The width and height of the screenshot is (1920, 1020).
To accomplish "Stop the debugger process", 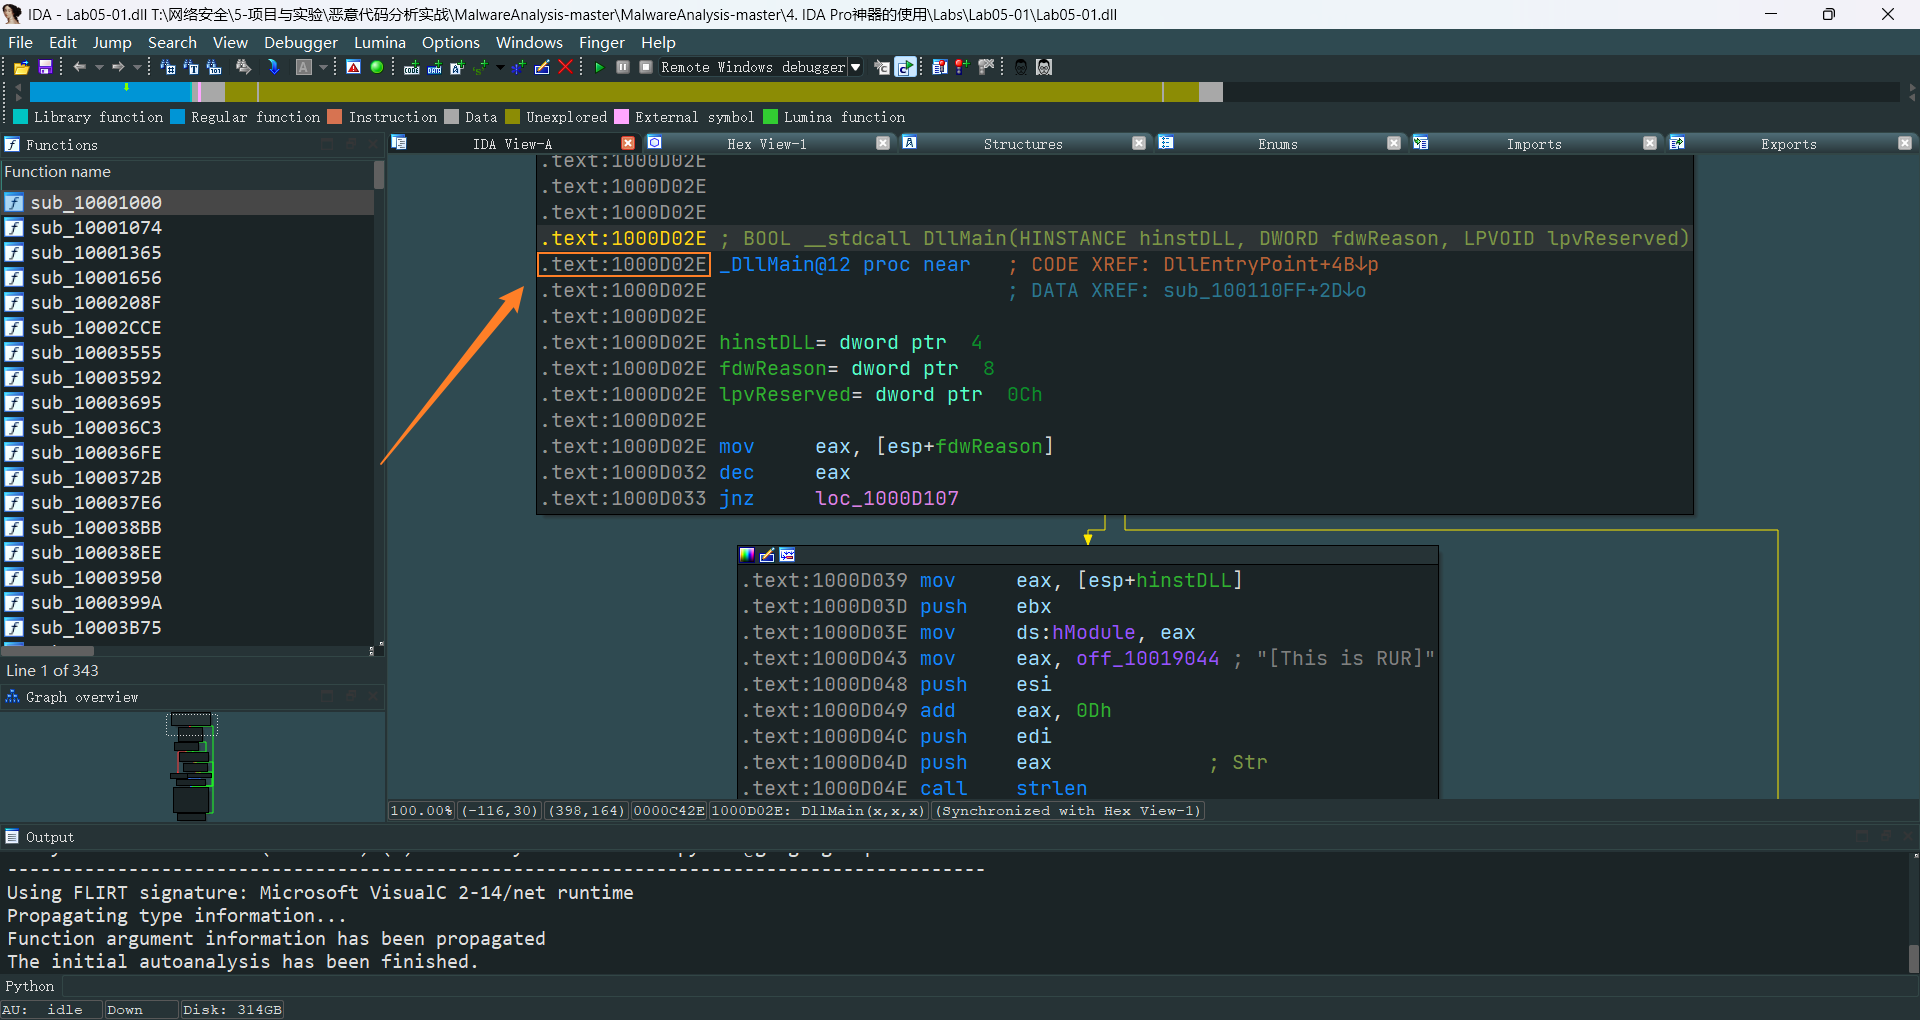I will click(x=646, y=67).
